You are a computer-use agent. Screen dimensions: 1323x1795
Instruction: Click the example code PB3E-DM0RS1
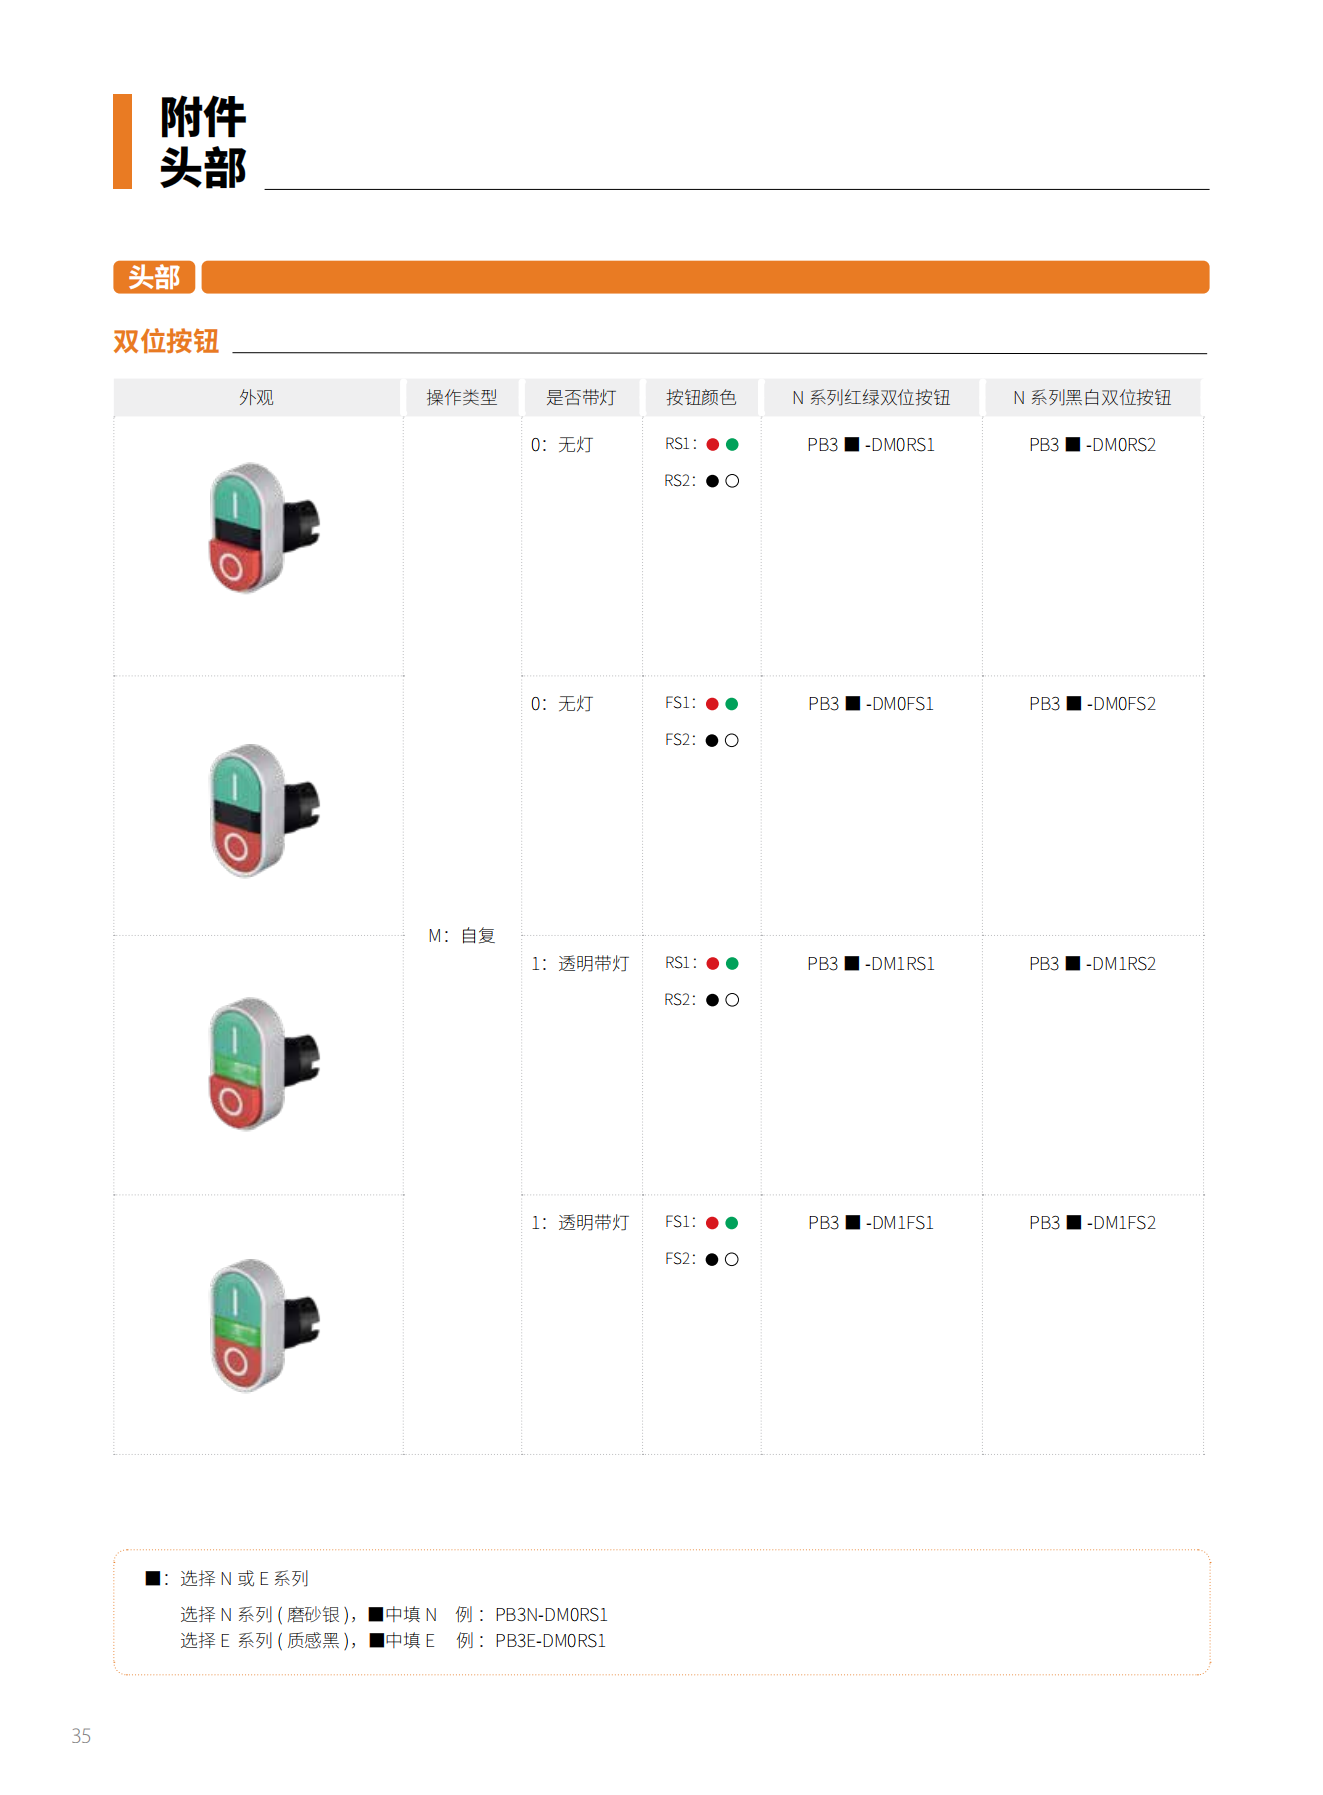click(x=551, y=1640)
